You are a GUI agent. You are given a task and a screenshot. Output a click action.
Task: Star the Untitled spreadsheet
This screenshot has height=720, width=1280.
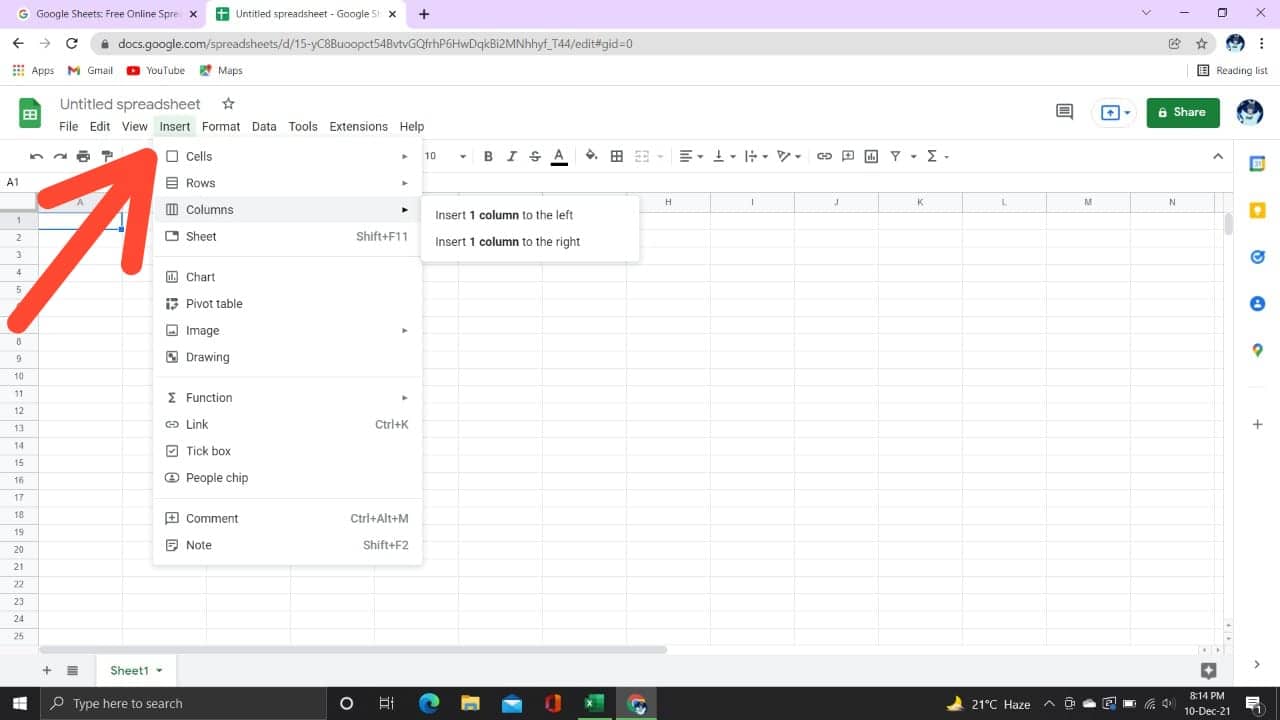coord(228,104)
